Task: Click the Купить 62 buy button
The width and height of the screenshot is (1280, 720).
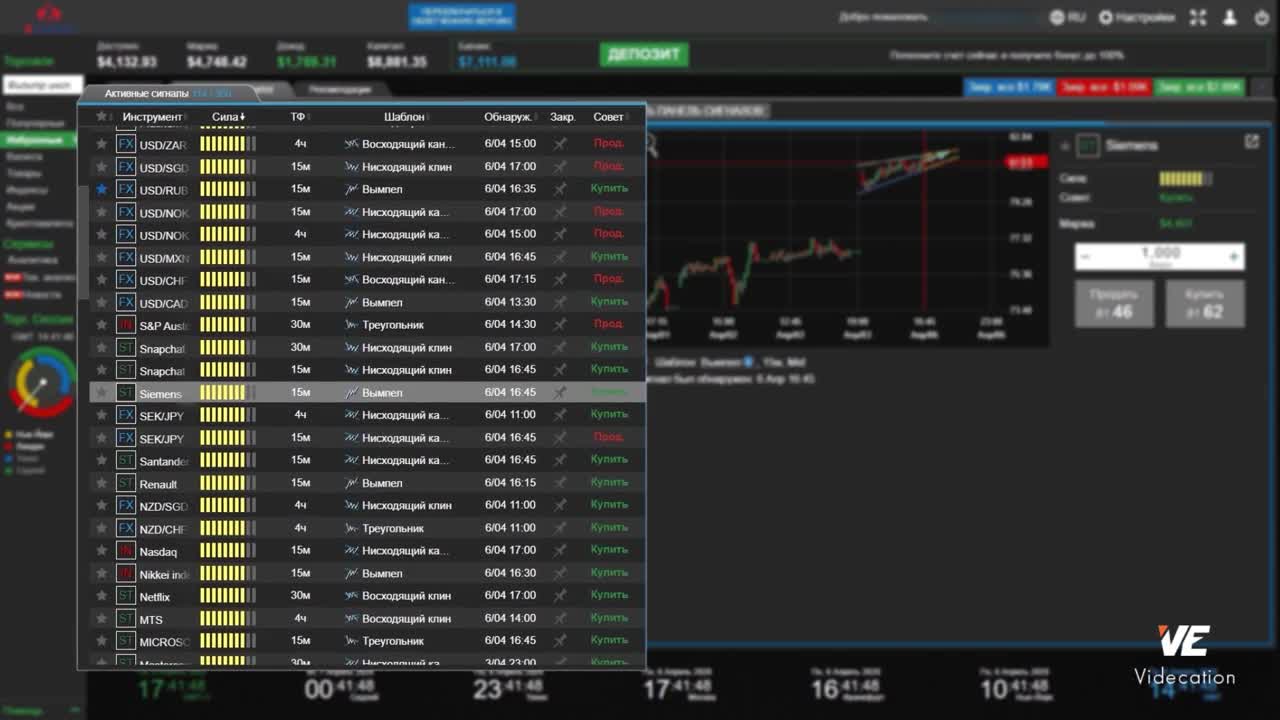Action: (1205, 303)
